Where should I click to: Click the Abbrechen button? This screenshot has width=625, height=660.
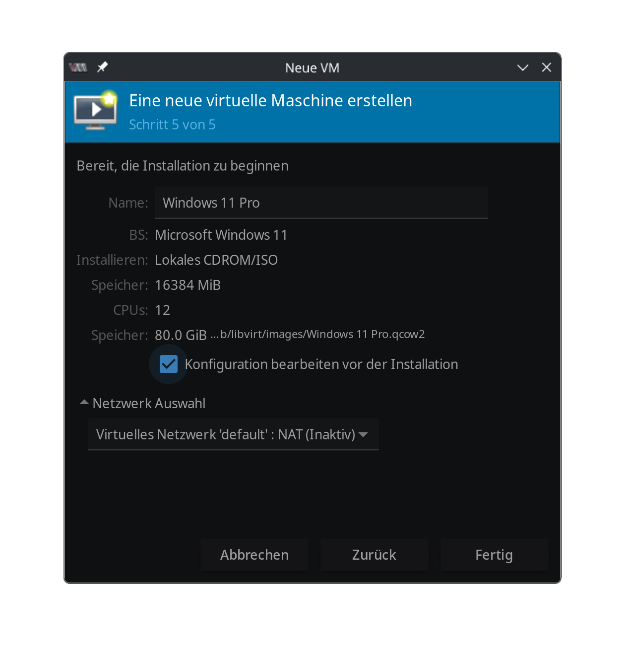pos(254,555)
